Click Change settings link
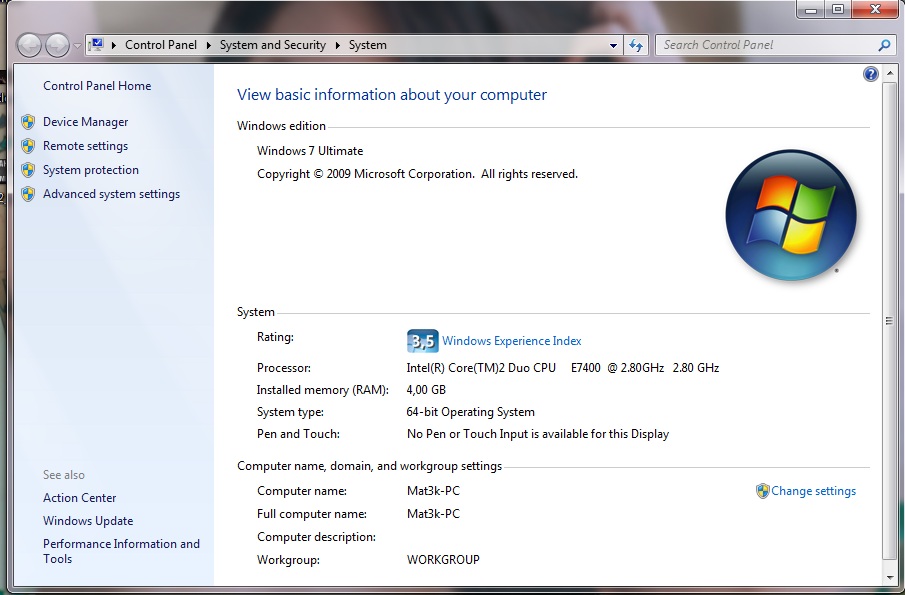 point(813,491)
